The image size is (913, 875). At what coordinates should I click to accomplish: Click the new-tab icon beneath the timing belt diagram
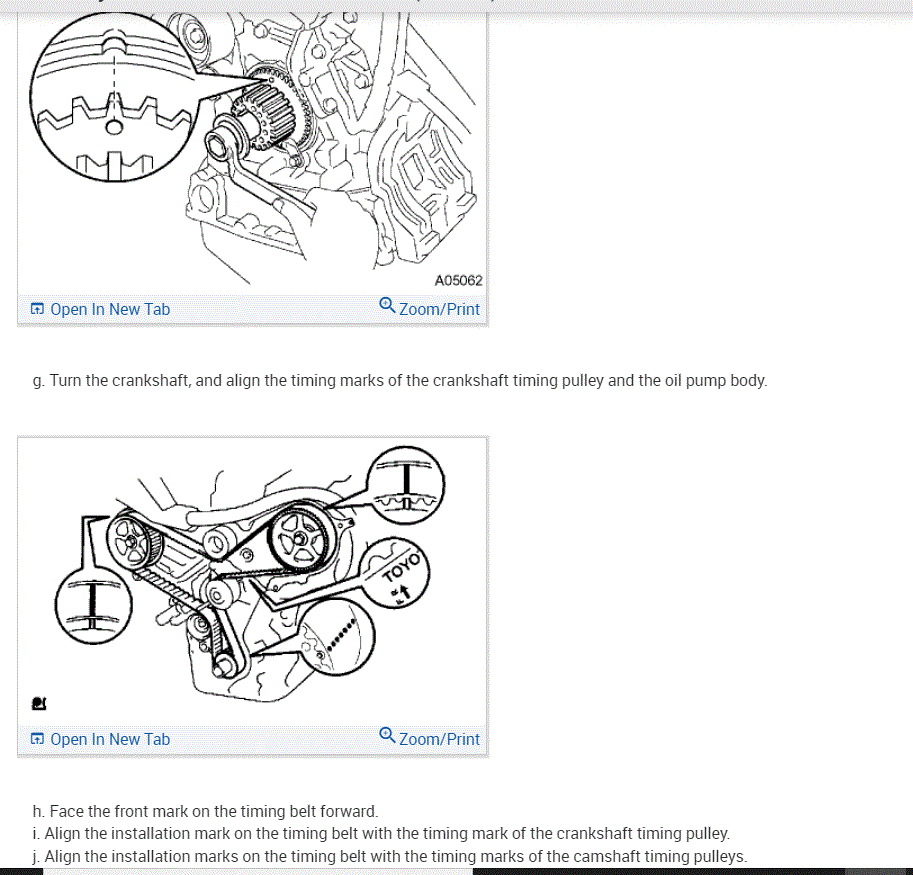coord(37,739)
